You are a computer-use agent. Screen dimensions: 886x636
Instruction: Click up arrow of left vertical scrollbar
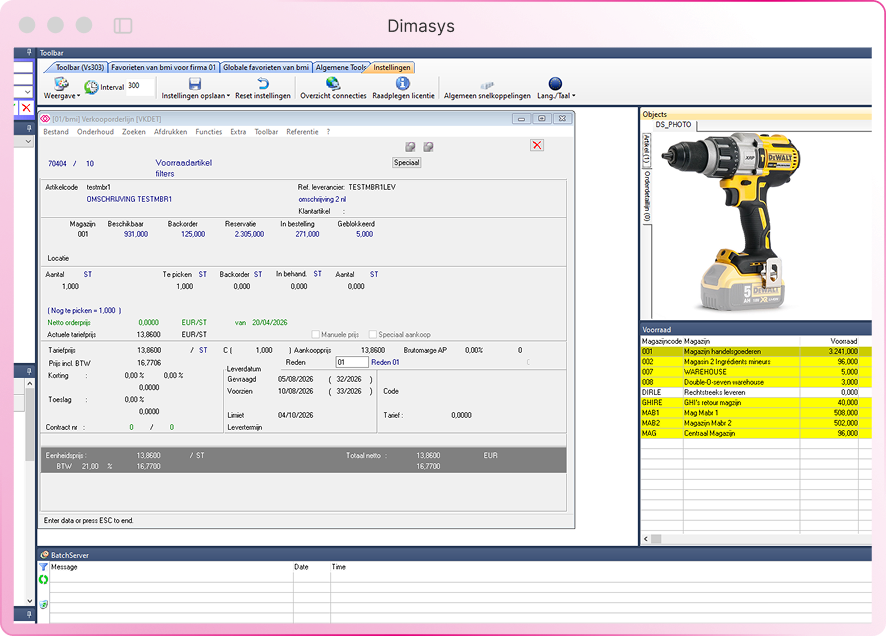pyautogui.click(x=29, y=384)
